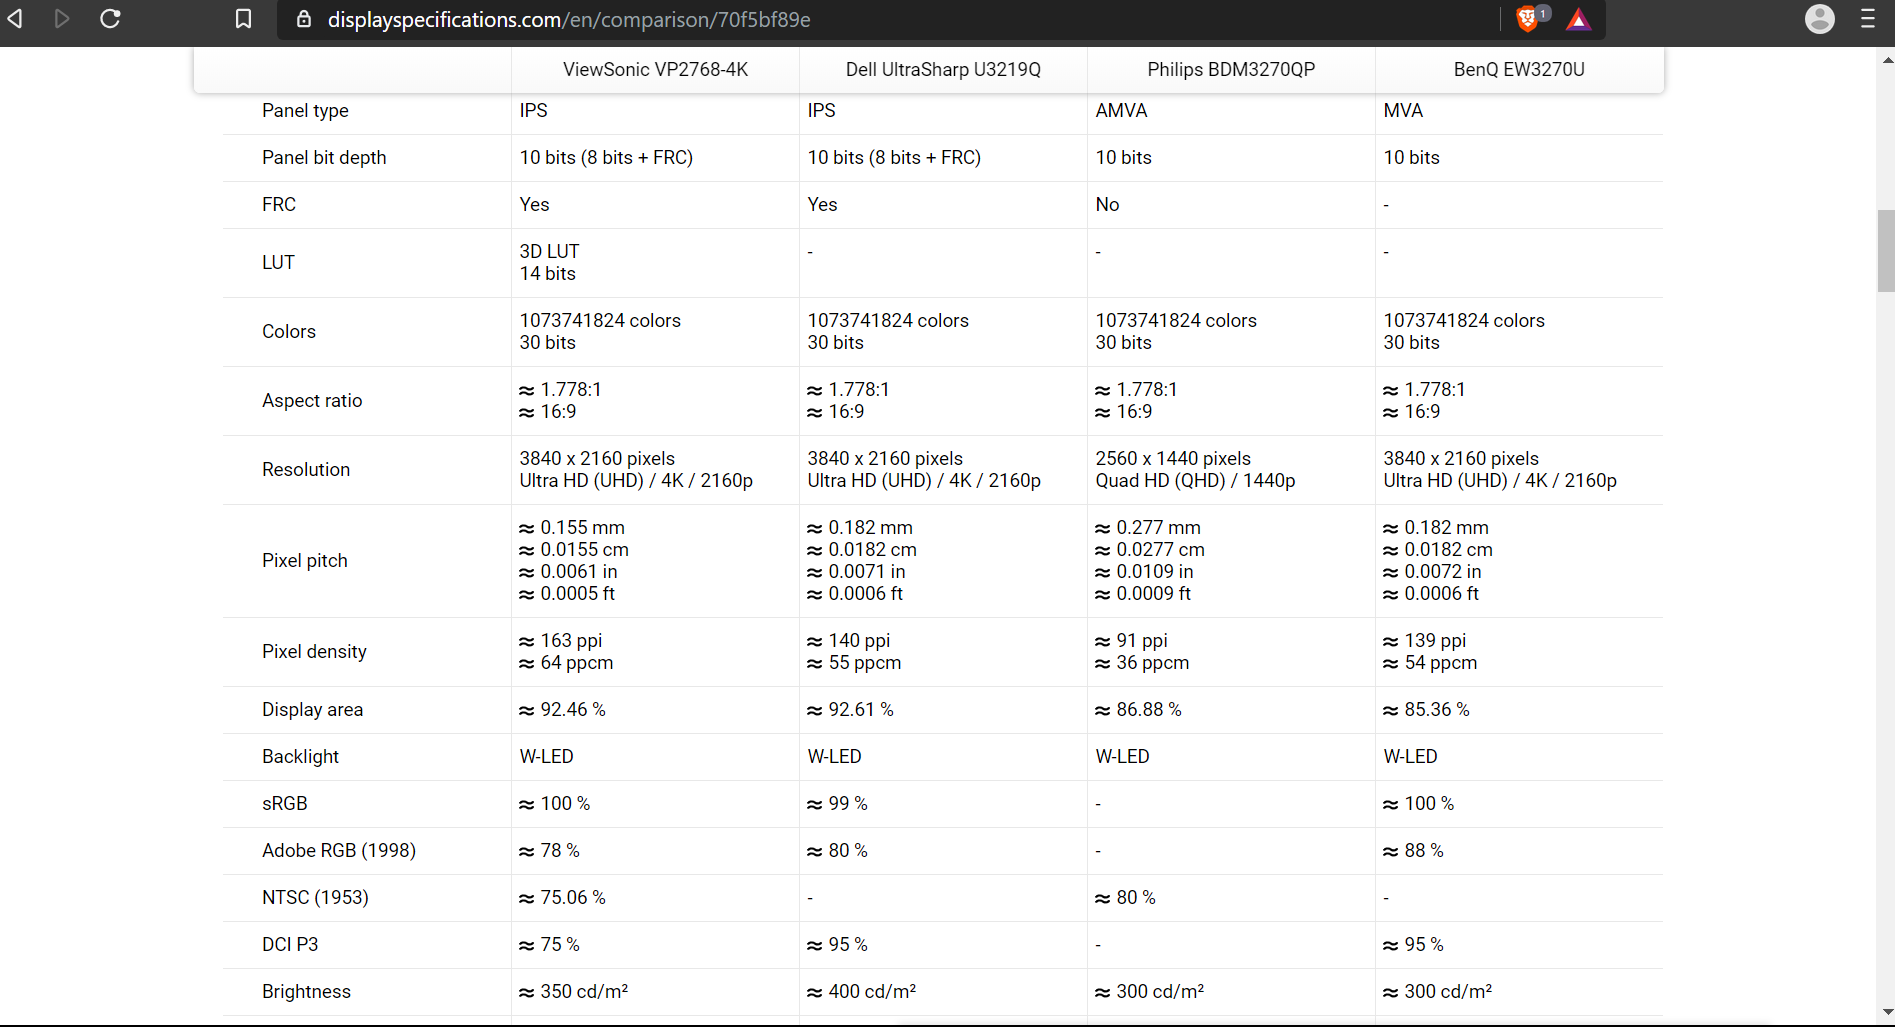Image resolution: width=1895 pixels, height=1027 pixels.
Task: Click the padlock site security icon
Action: pos(304,19)
